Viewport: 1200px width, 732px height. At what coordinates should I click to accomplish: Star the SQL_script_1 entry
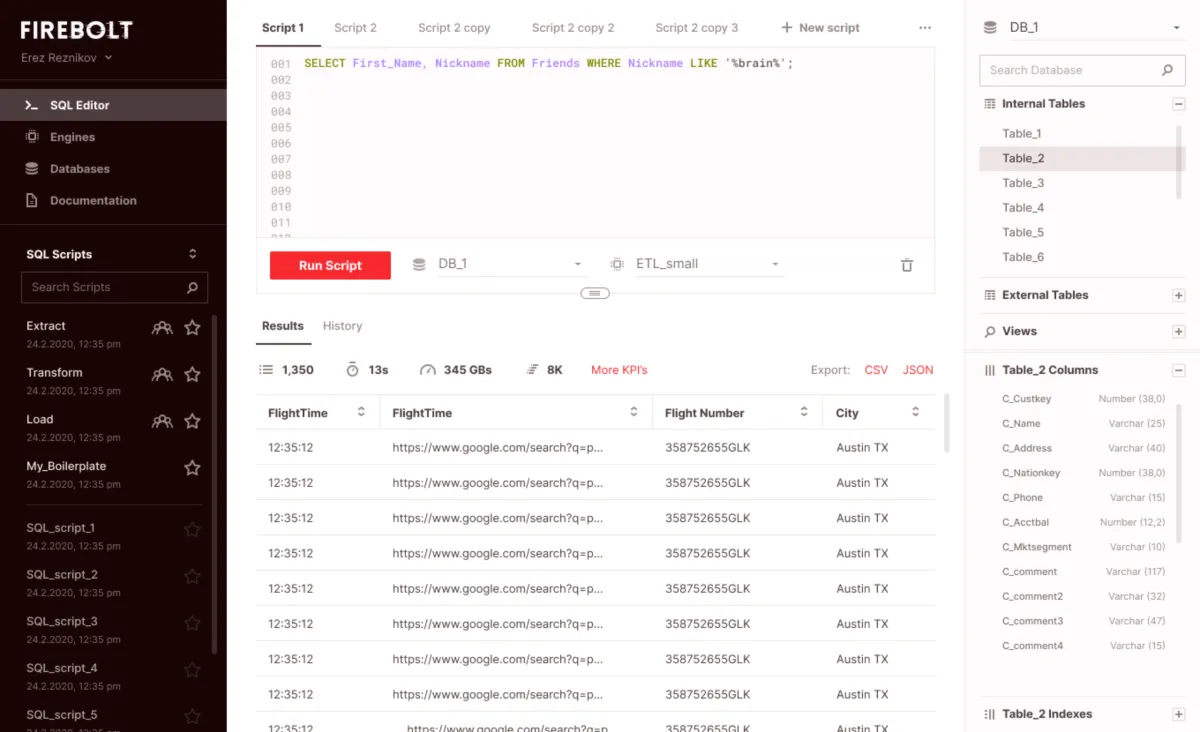click(x=191, y=528)
